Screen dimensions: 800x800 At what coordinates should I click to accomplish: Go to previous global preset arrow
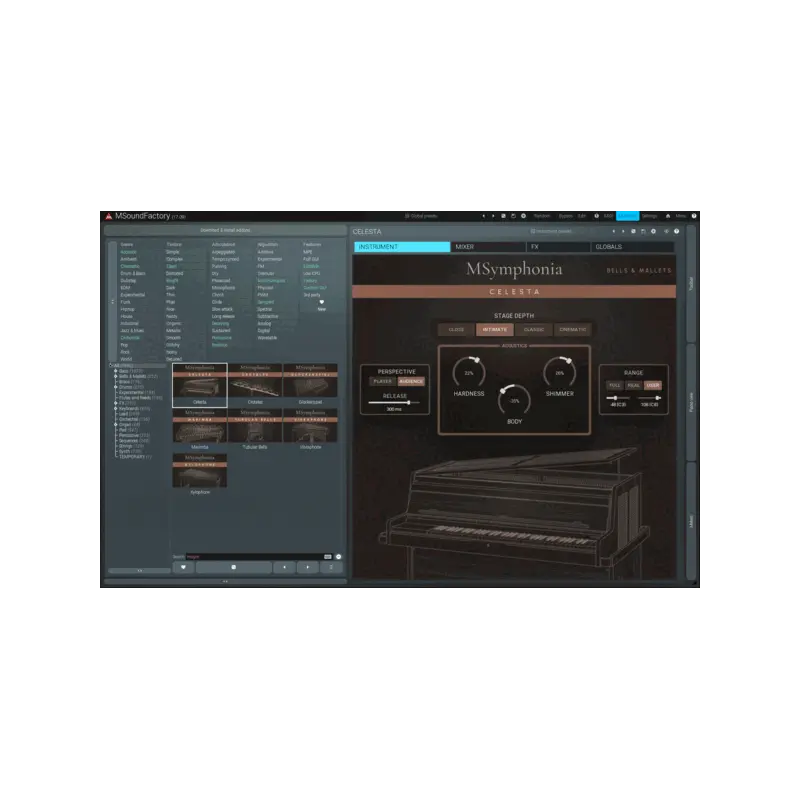[484, 216]
